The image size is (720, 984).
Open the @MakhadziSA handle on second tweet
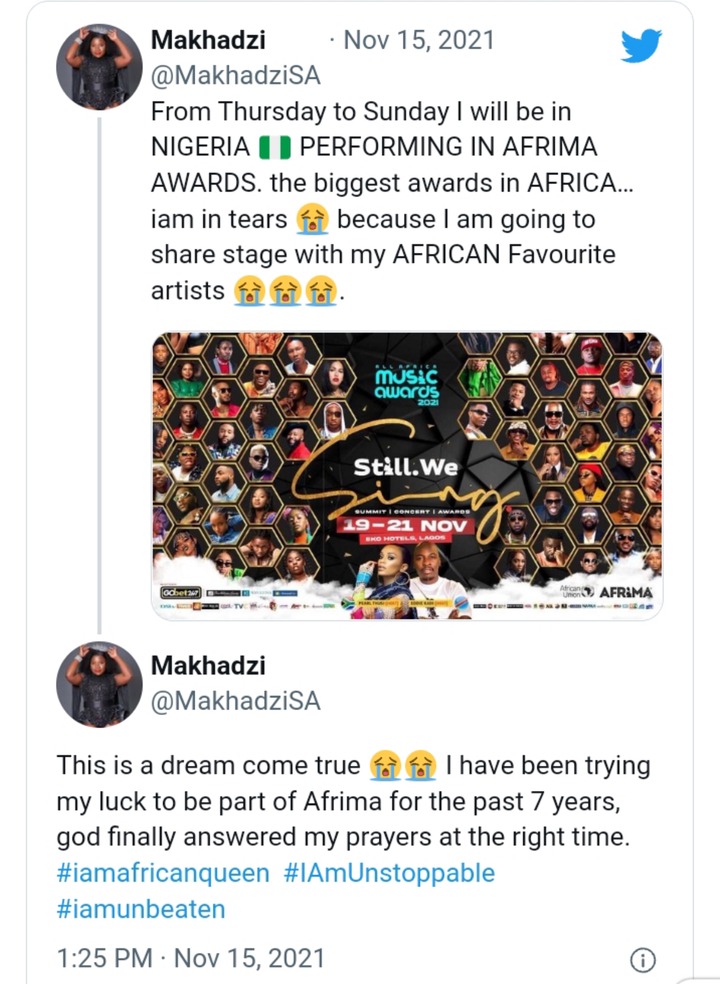tap(236, 701)
